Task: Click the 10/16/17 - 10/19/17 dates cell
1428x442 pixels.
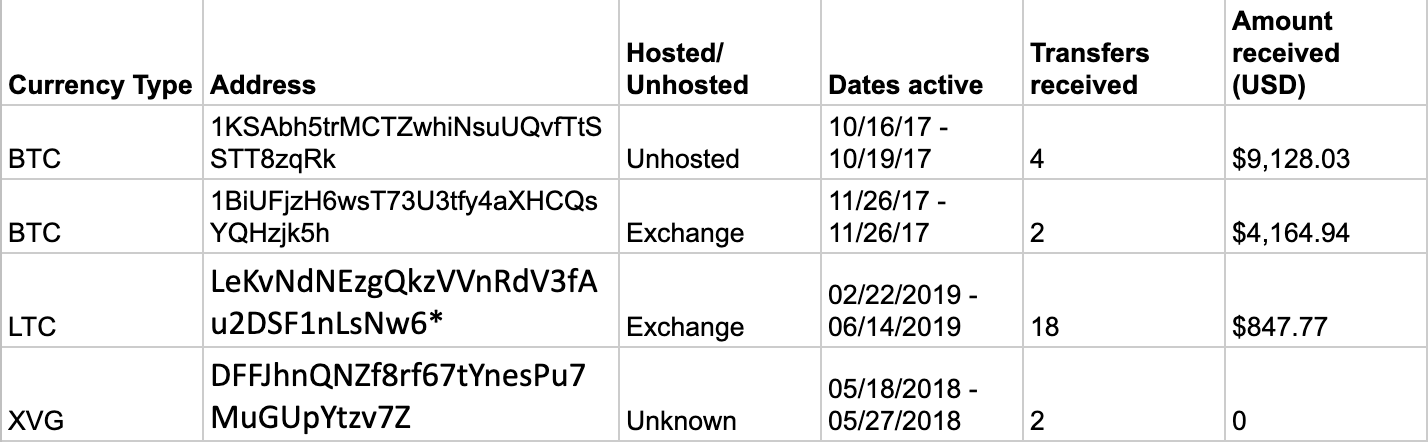Action: [889, 144]
